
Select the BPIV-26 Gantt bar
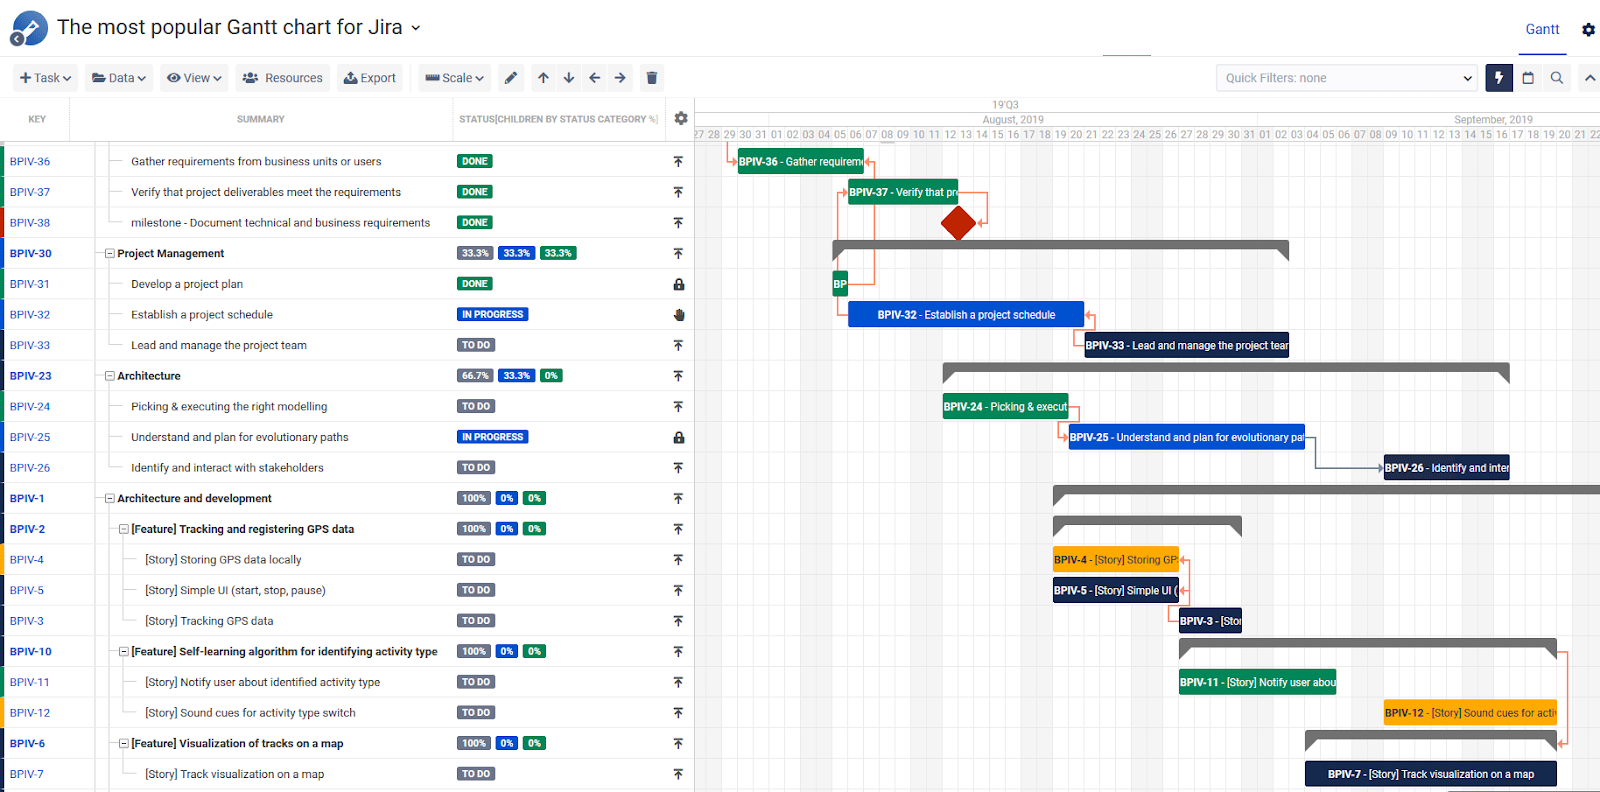click(x=1447, y=468)
